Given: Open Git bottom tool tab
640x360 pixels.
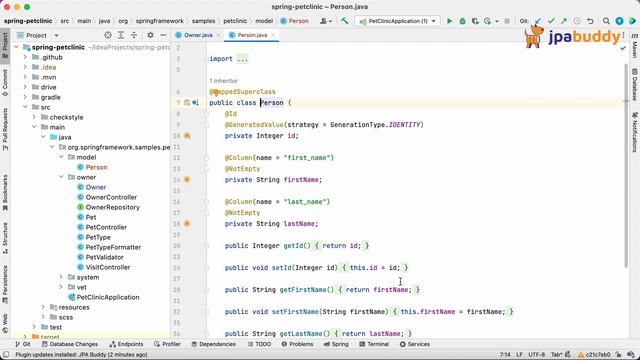Looking at the screenshot, I should tap(23, 344).
